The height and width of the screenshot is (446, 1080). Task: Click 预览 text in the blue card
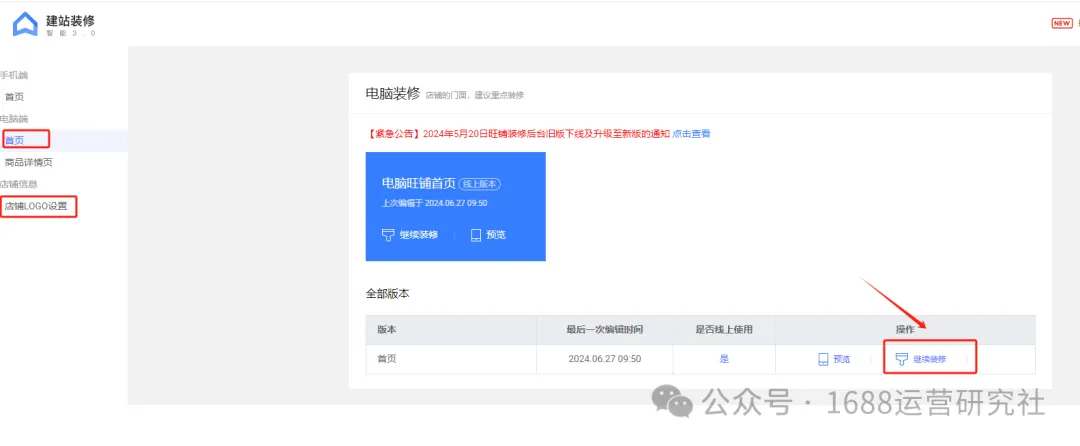pos(496,235)
